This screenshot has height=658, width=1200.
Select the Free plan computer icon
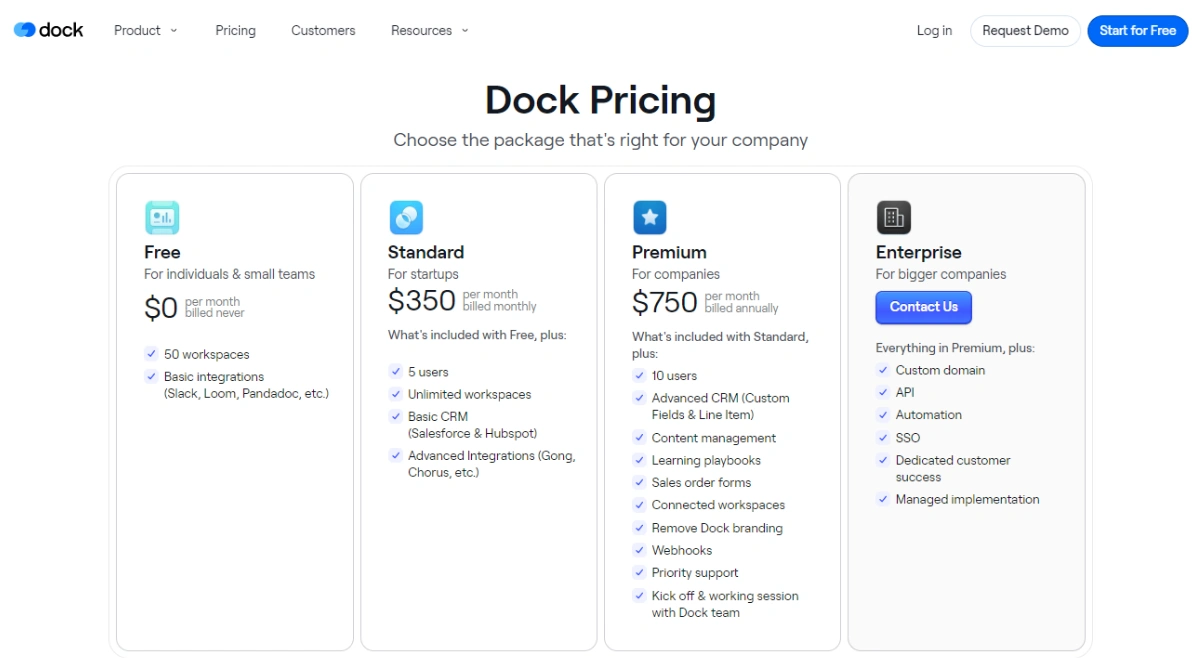tap(162, 217)
